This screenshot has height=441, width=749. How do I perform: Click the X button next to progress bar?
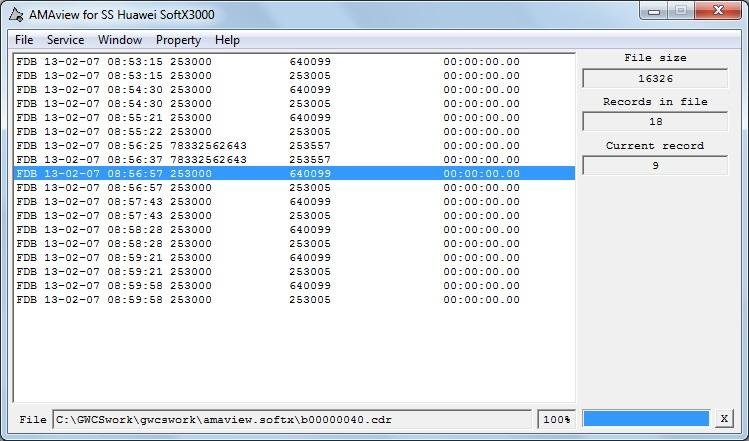(x=724, y=419)
